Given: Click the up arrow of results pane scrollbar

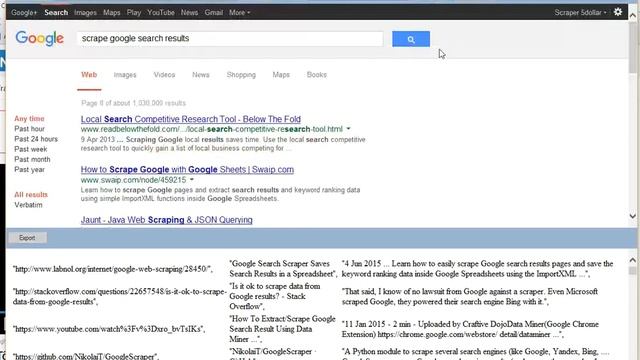Looking at the screenshot, I should point(633,260).
